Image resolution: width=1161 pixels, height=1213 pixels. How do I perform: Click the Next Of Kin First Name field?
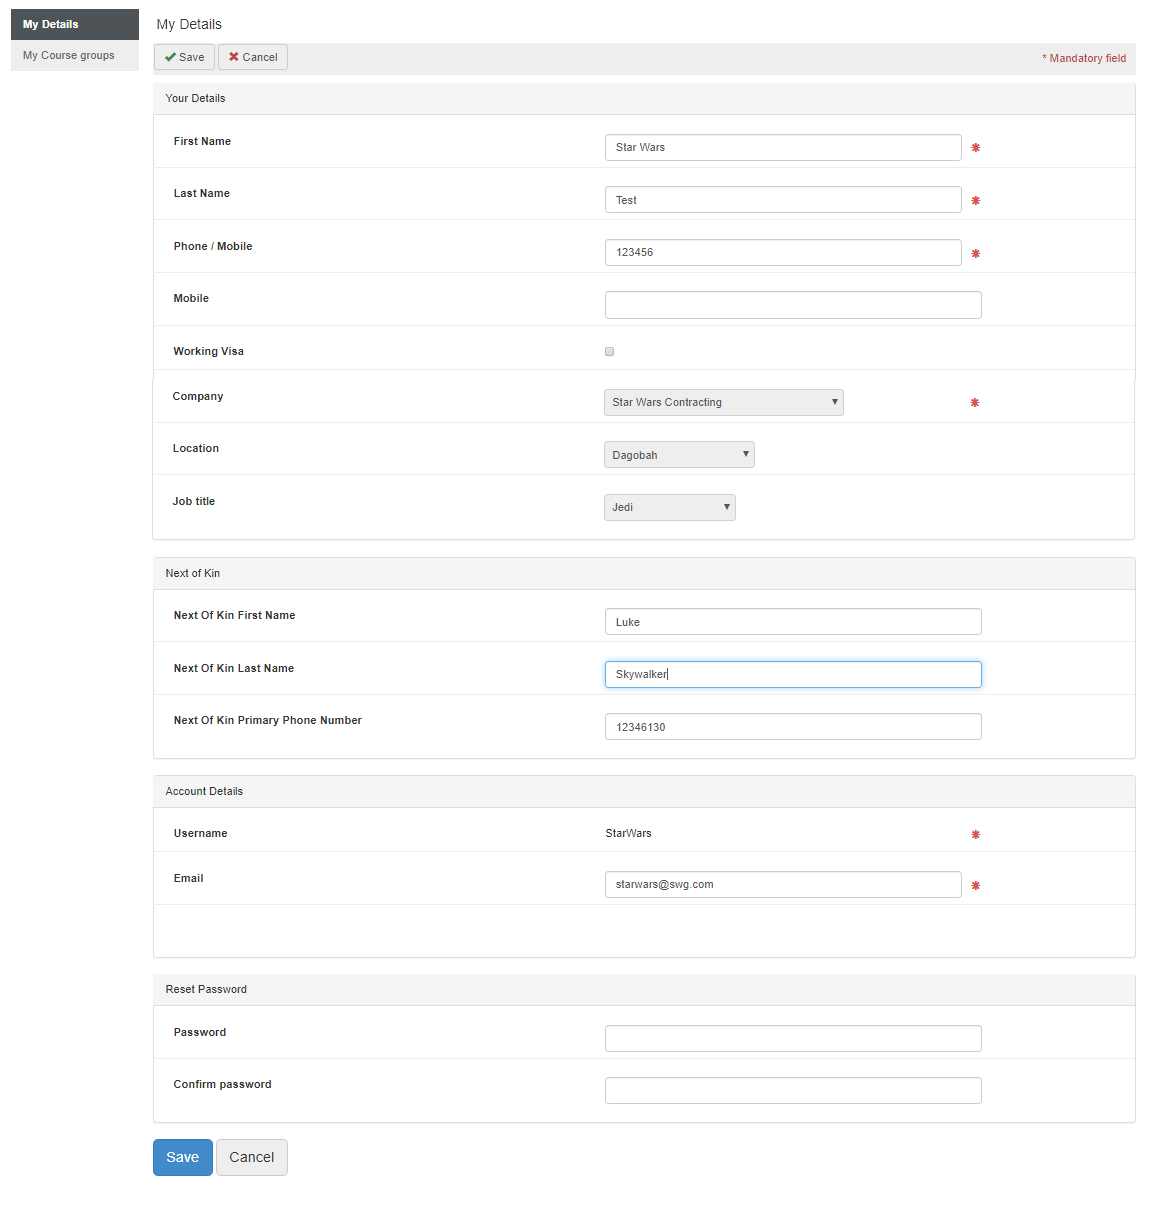tap(792, 622)
